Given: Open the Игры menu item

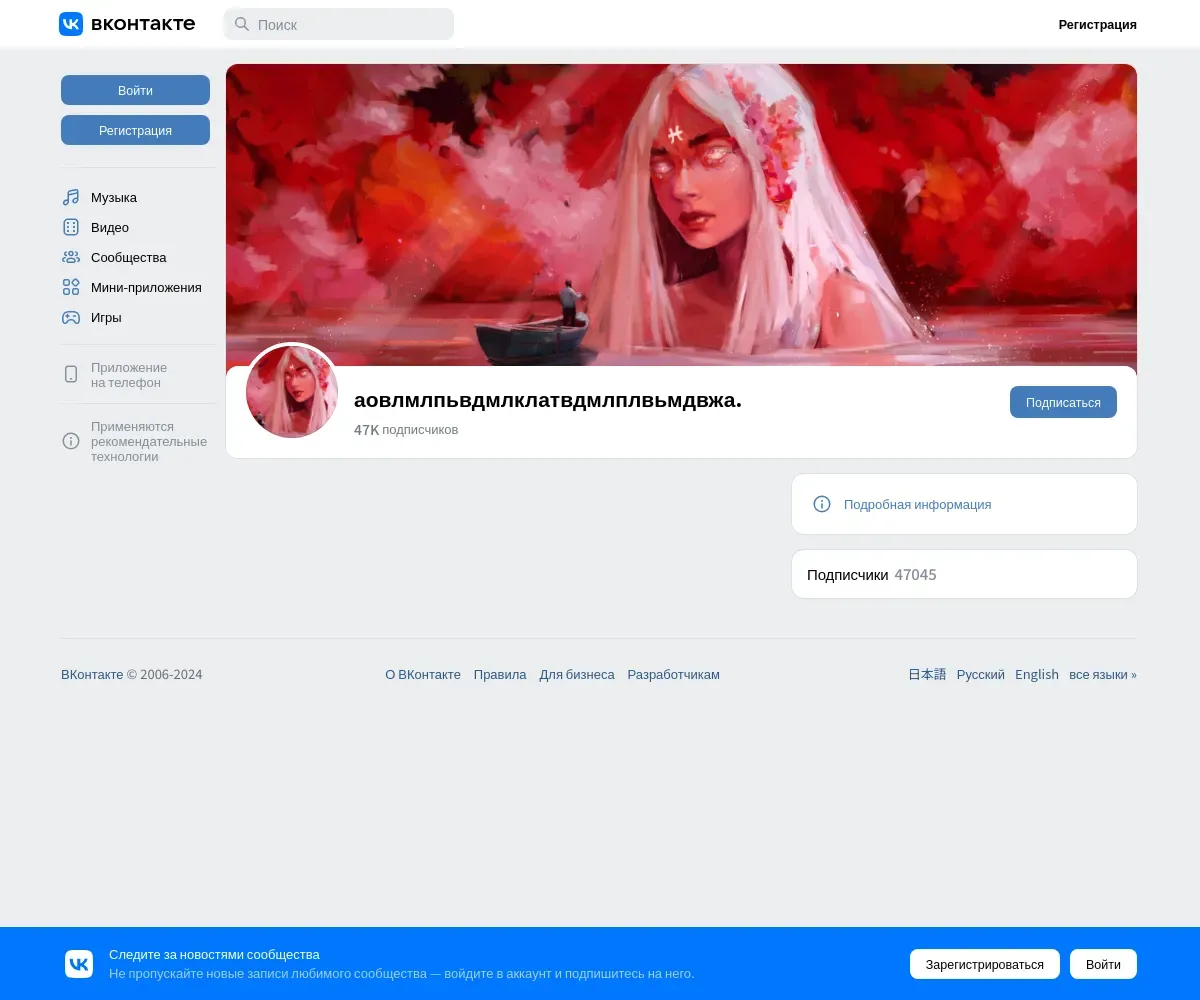Looking at the screenshot, I should coord(137,318).
